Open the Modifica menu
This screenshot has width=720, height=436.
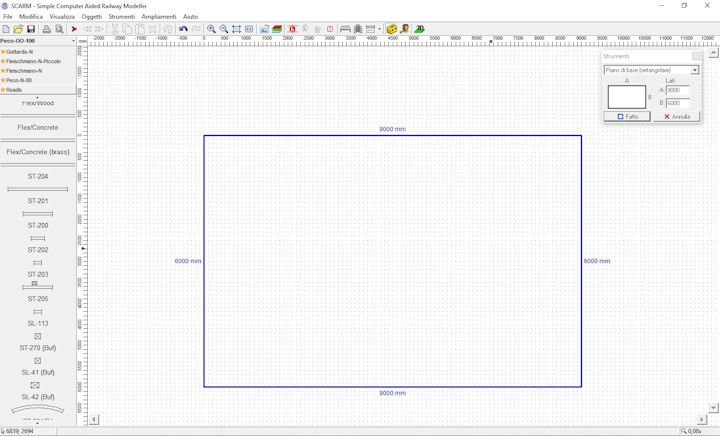(30, 17)
